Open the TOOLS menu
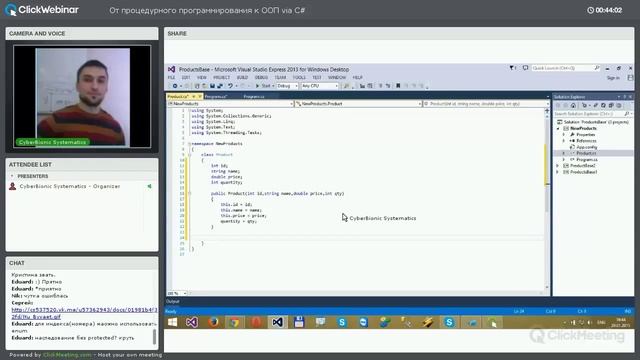The width and height of the screenshot is (640, 360). pos(299,78)
